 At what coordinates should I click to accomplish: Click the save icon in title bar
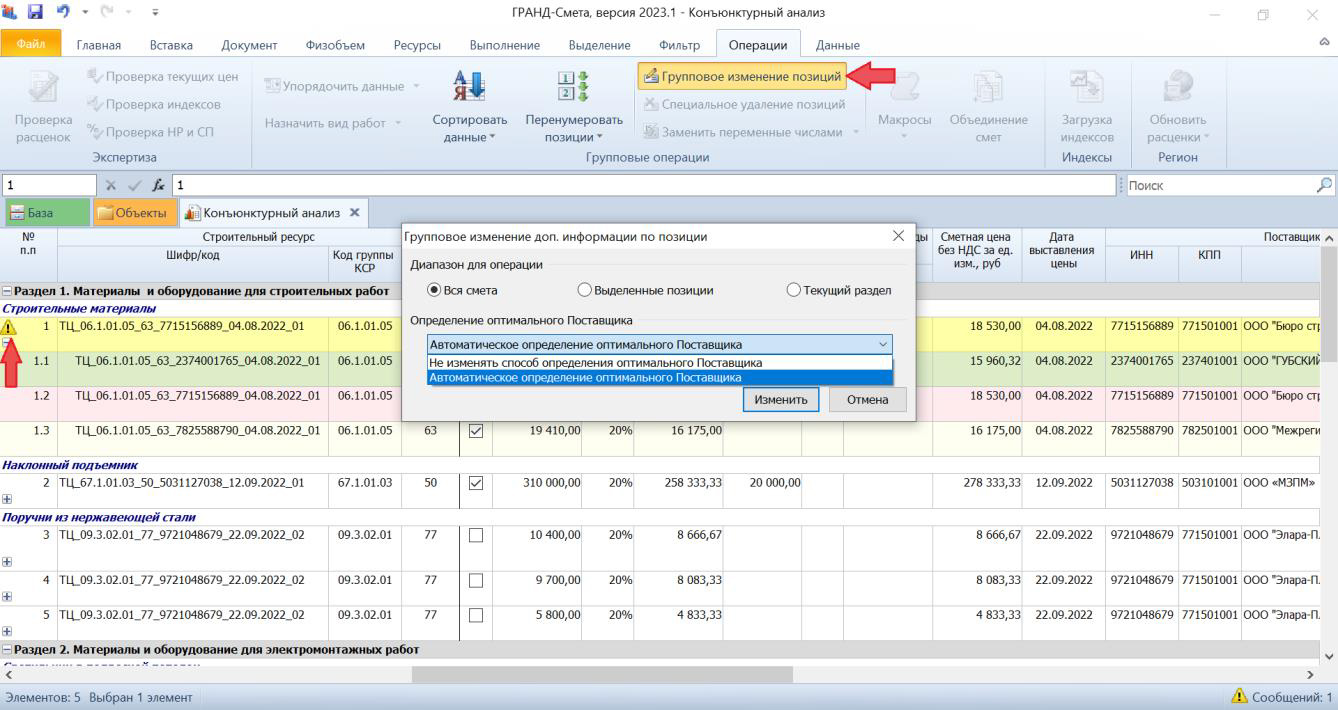coord(36,13)
